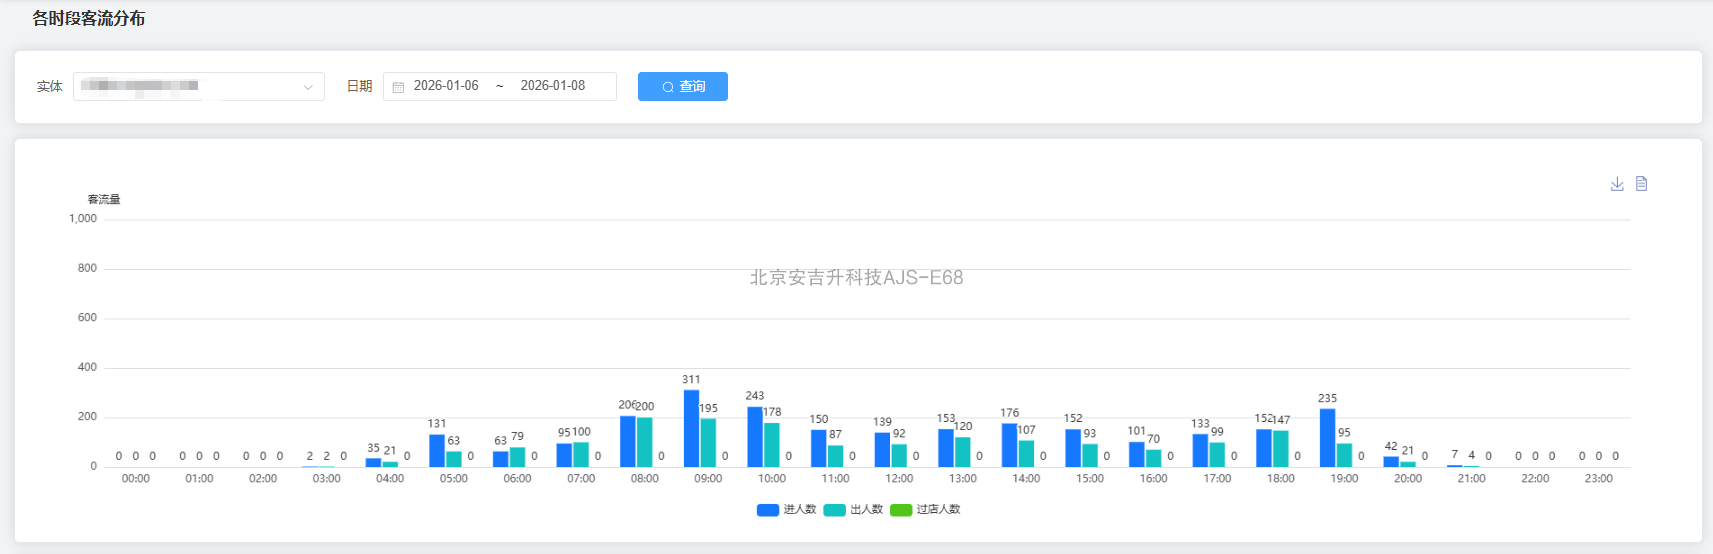Toggle the 进人数 legend series
This screenshot has width=1713, height=554.
[x=799, y=510]
